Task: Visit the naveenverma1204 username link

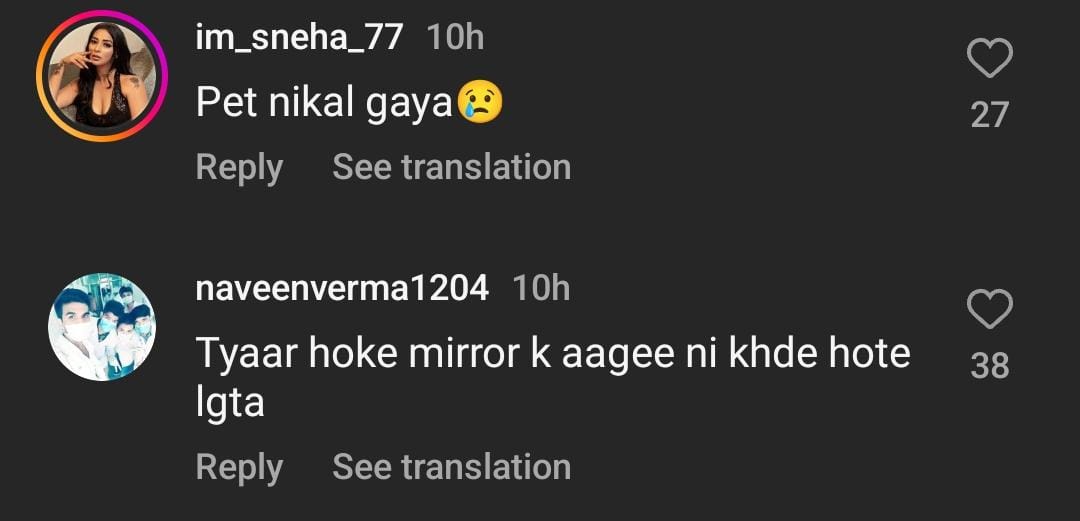Action: click(x=342, y=288)
